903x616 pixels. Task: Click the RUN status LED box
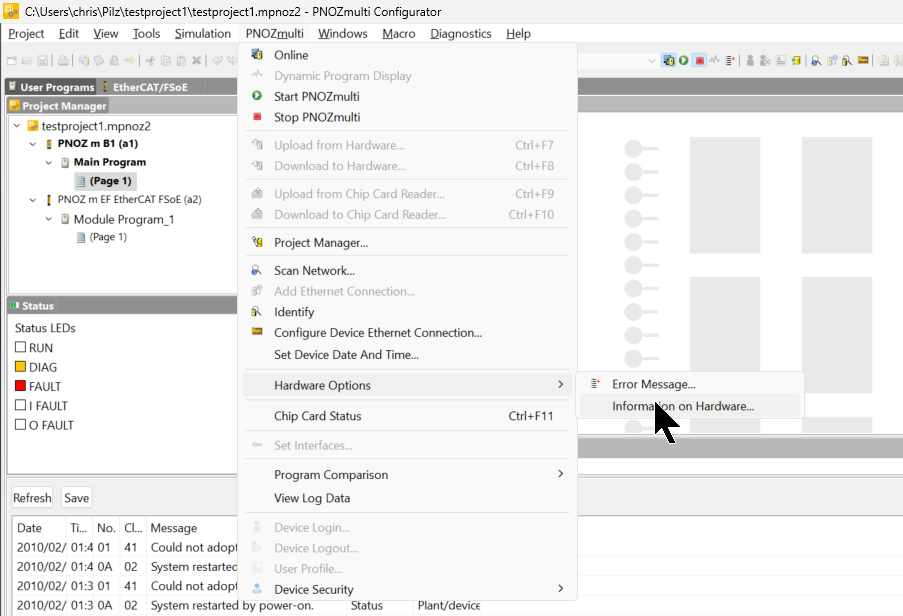pyautogui.click(x=20, y=347)
